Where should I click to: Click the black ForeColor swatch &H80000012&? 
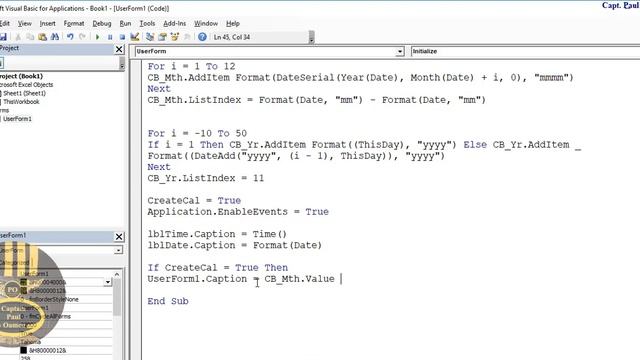pyautogui.click(x=24, y=350)
